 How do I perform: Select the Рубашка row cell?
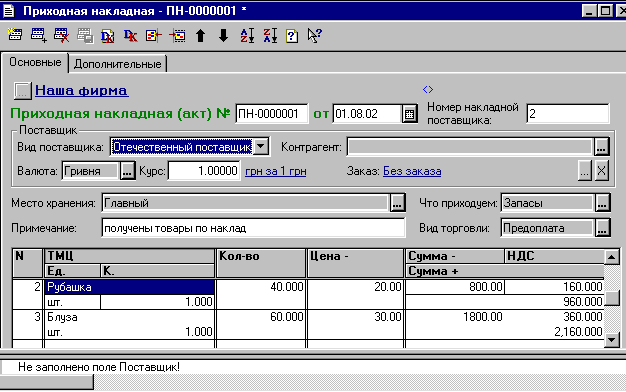coord(130,287)
